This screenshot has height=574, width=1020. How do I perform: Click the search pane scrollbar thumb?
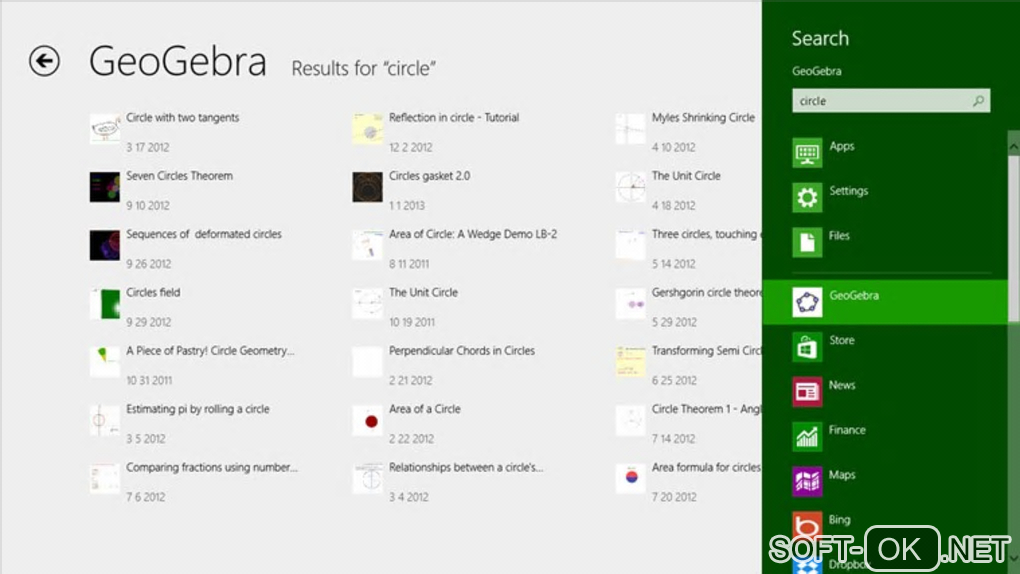1013,238
